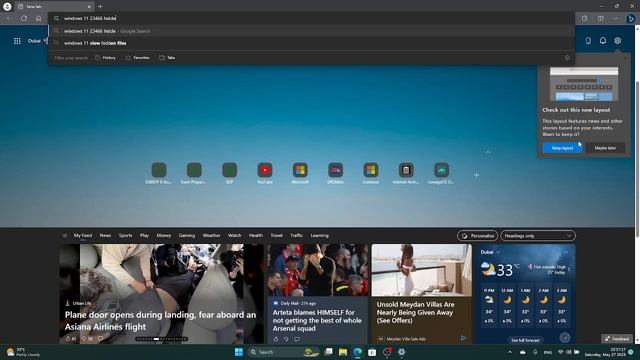Reload the page with refresh button
This screenshot has height=360, width=640.
click(x=24, y=18)
